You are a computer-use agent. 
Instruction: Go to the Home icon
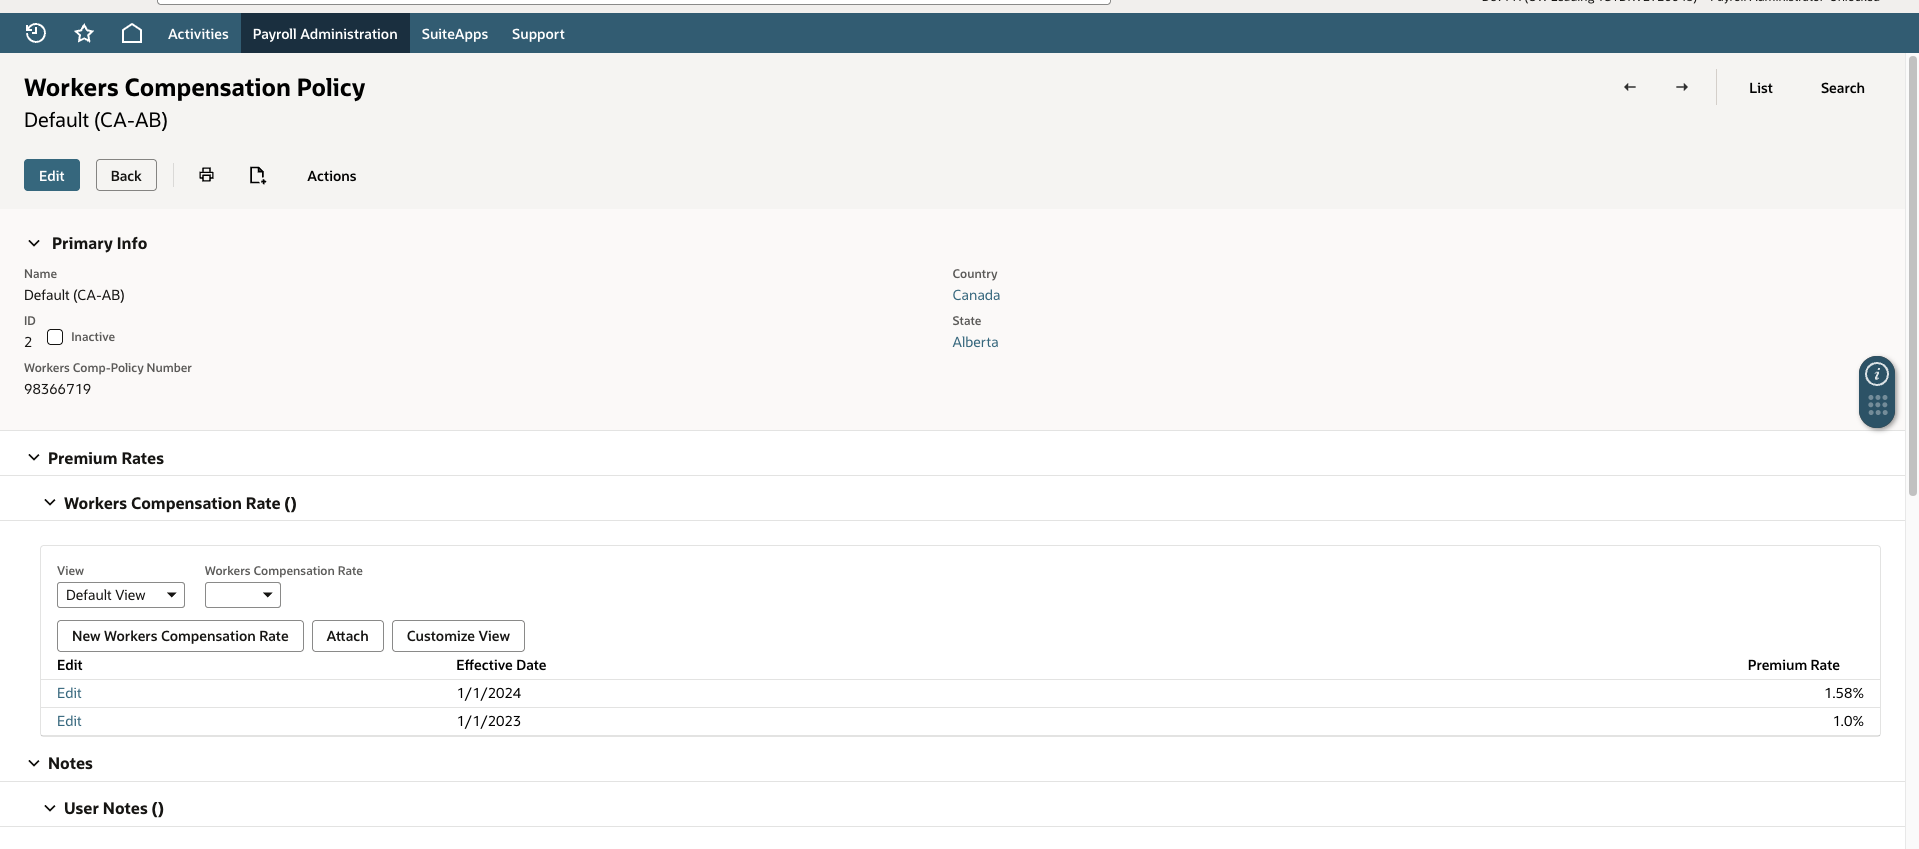[132, 33]
